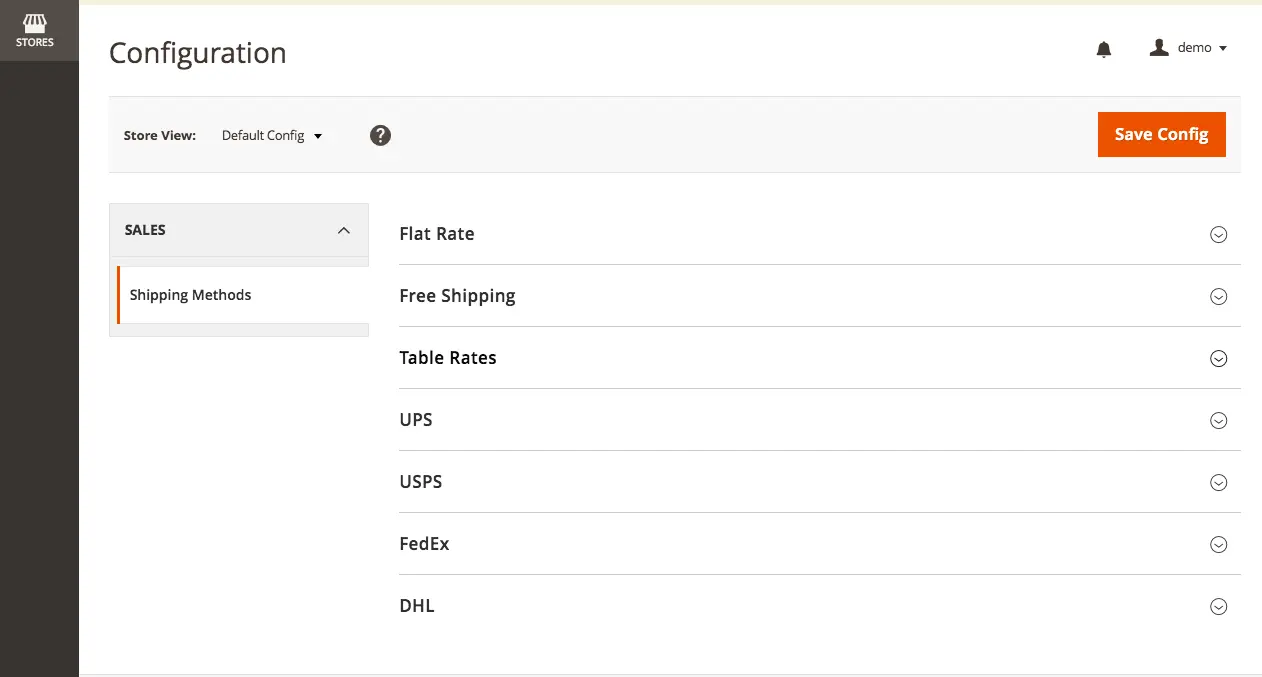
Task: Select Shipping Methods tab
Action: pos(242,295)
